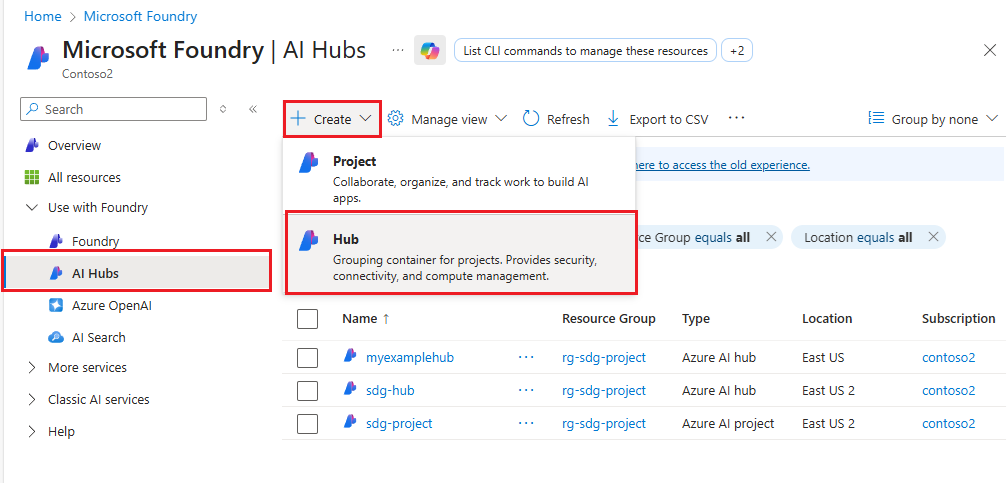Click the Manage view gear icon
Viewport: 1007px width, 483px height.
[396, 119]
